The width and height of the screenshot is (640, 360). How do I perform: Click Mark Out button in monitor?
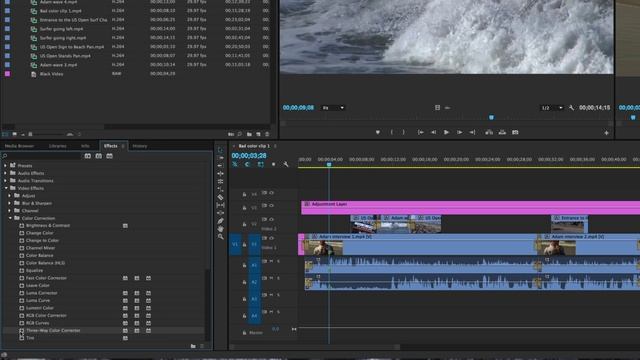(x=403, y=132)
